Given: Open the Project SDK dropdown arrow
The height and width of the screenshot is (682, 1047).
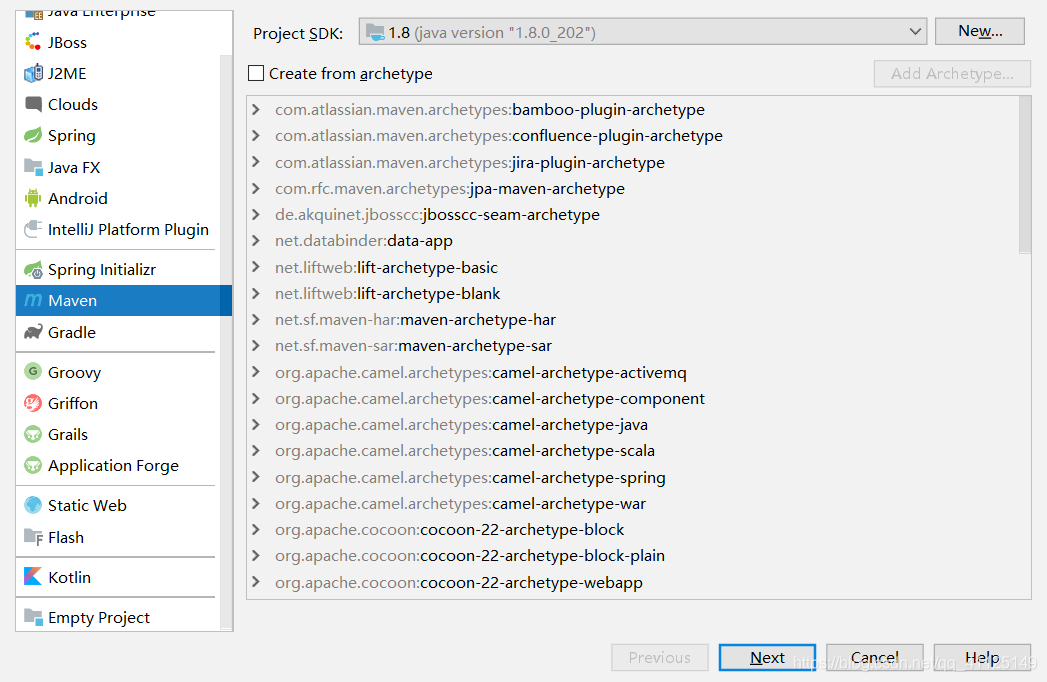Looking at the screenshot, I should tap(915, 31).
